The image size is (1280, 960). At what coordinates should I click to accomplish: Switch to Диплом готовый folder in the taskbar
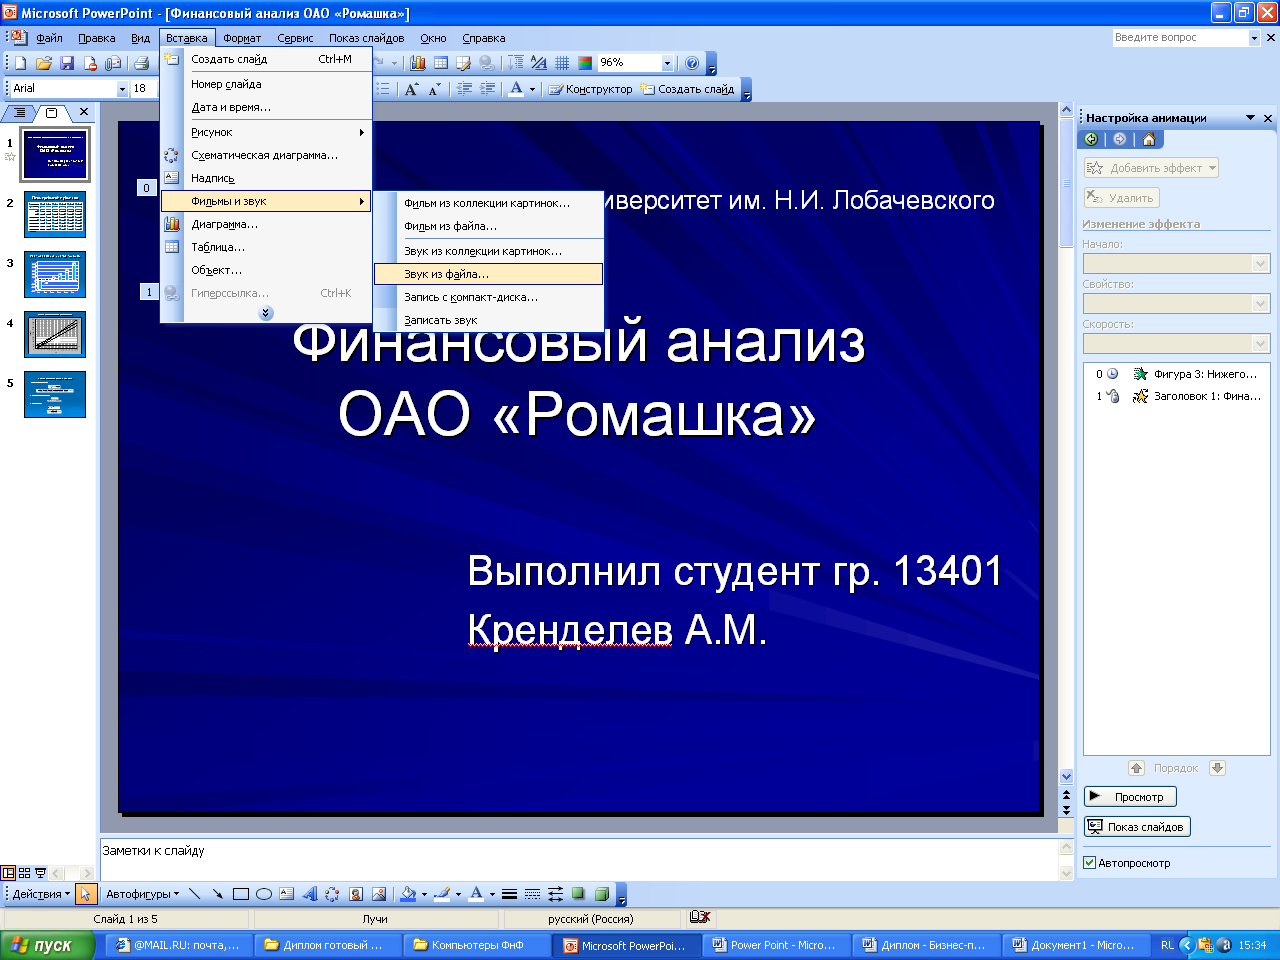click(x=329, y=945)
